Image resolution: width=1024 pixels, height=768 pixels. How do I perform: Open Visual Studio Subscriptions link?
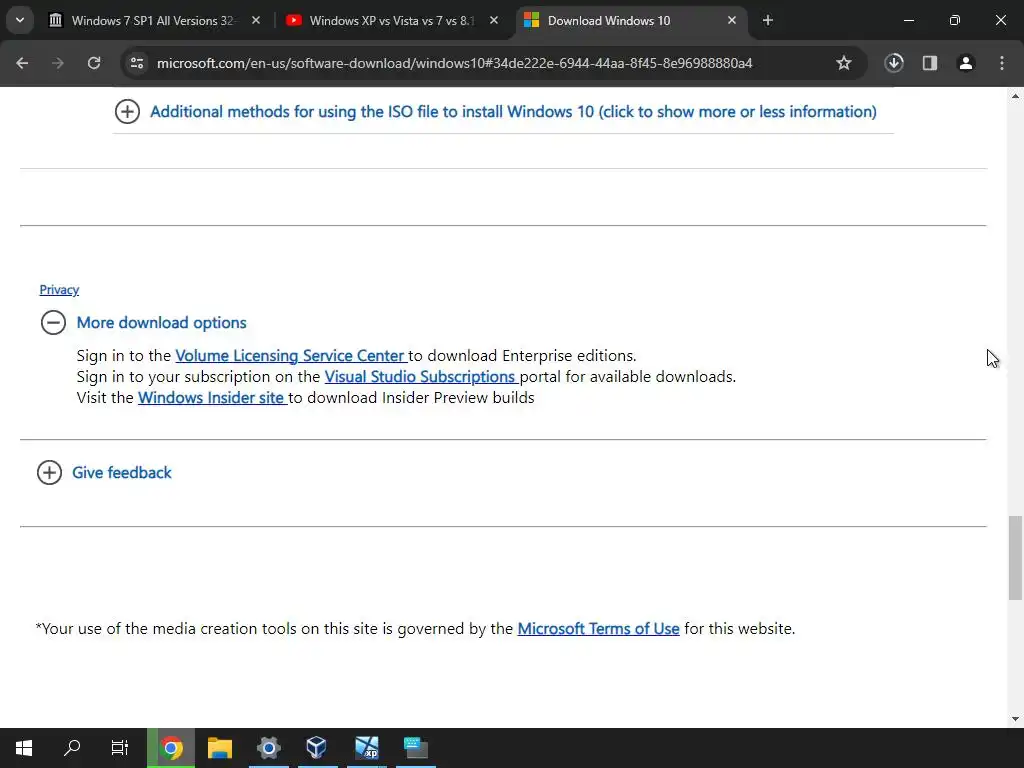420,377
